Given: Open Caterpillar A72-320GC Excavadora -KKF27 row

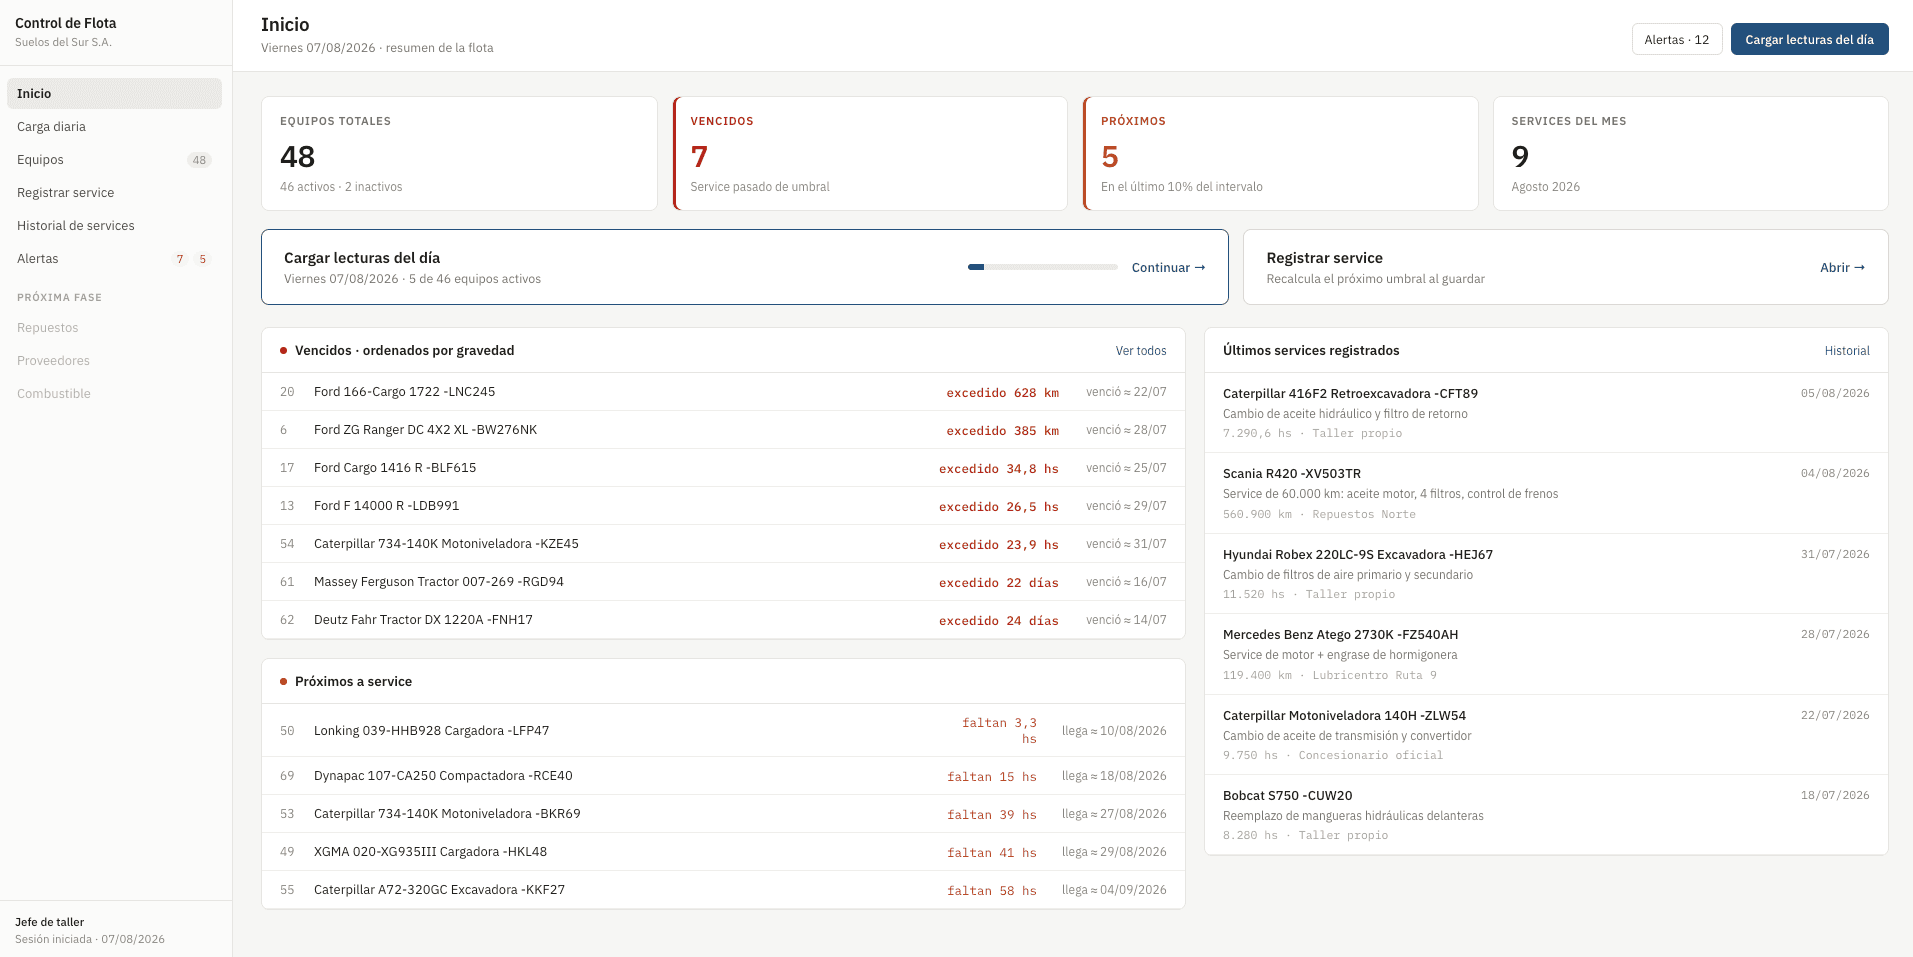Looking at the screenshot, I should coord(723,890).
